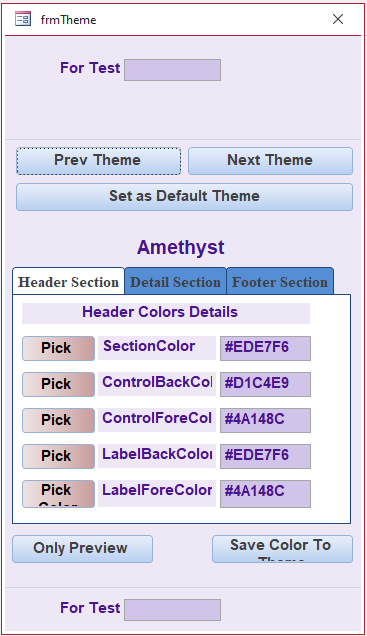Focus the top For Test field
This screenshot has height=636, width=367.
click(x=172, y=70)
